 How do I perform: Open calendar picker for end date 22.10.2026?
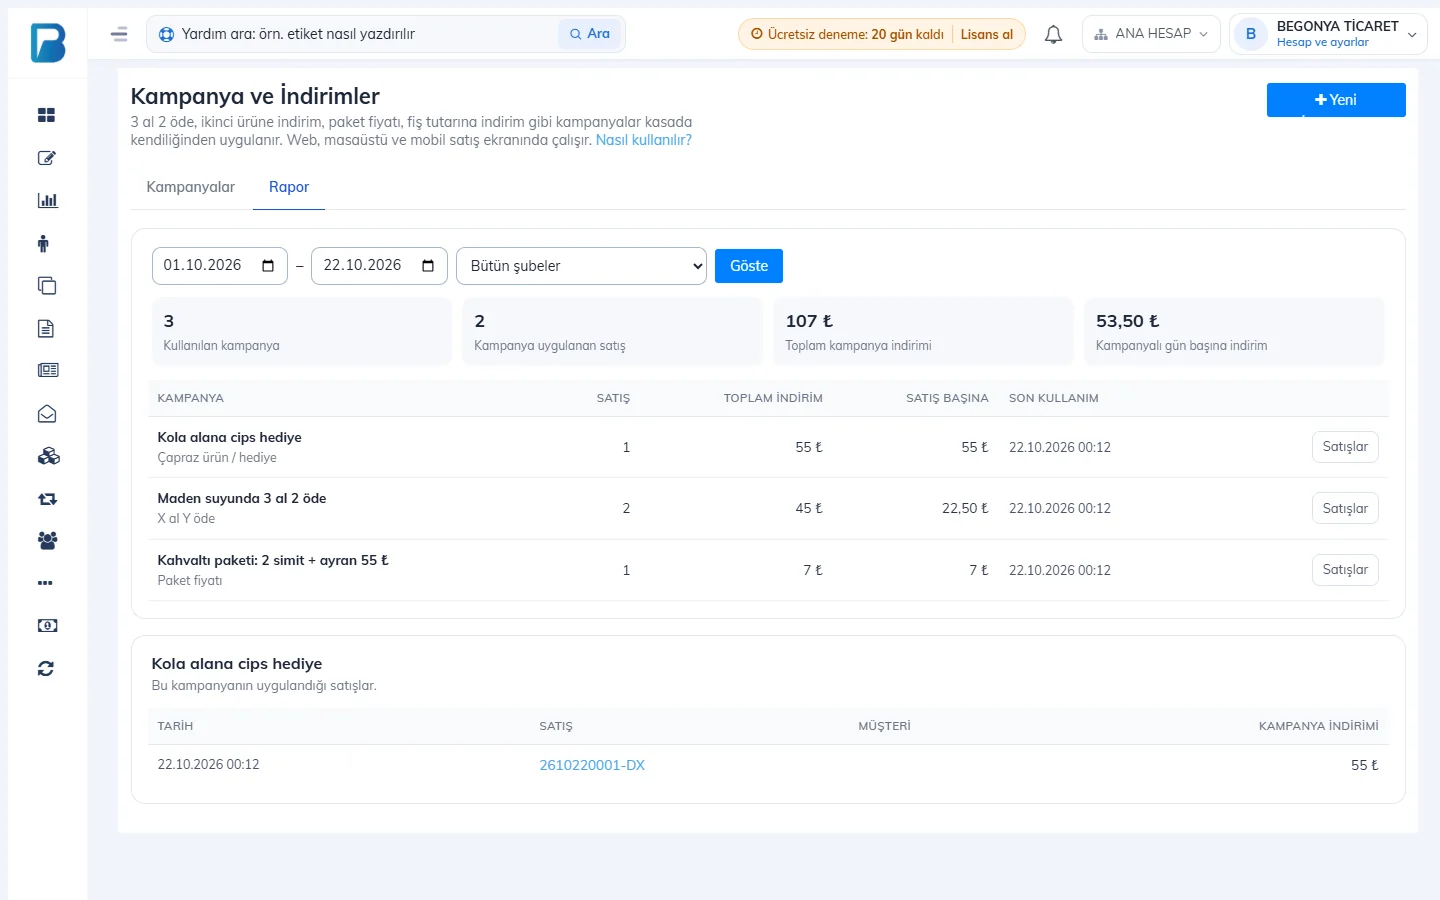[x=428, y=266]
